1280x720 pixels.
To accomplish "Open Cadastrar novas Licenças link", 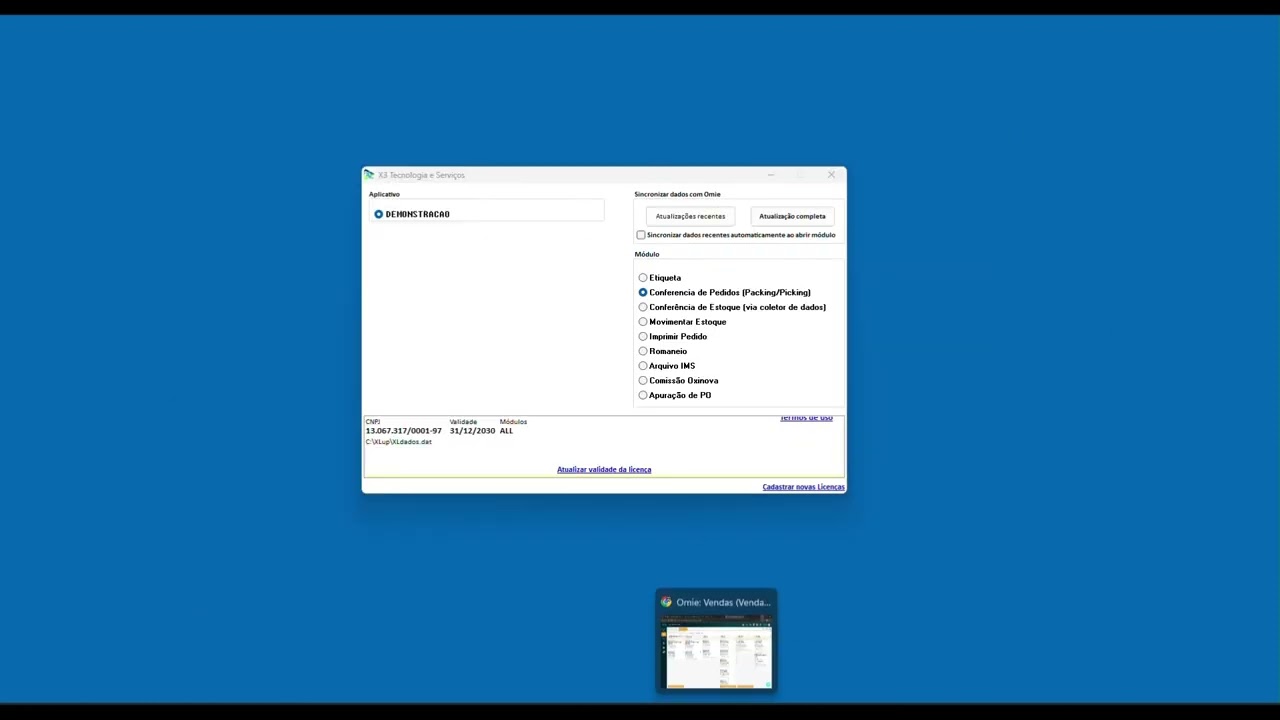I will tap(803, 487).
